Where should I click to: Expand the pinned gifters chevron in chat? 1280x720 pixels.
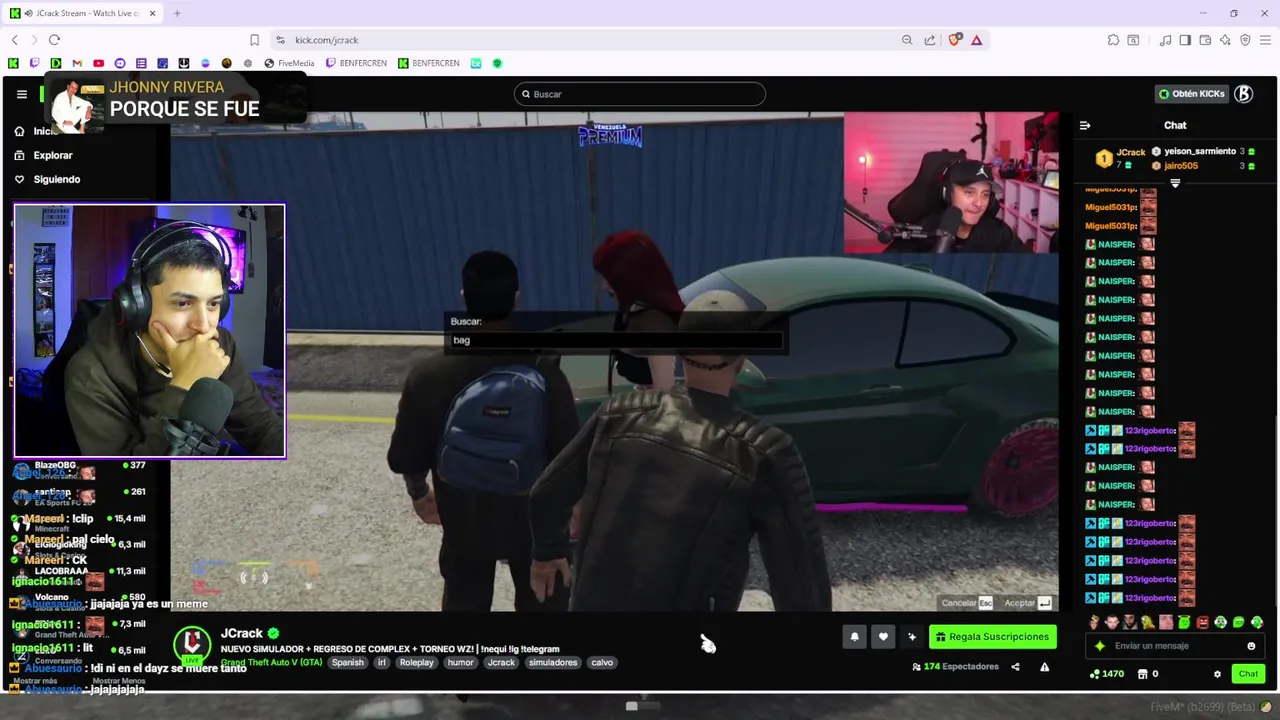tap(1175, 183)
